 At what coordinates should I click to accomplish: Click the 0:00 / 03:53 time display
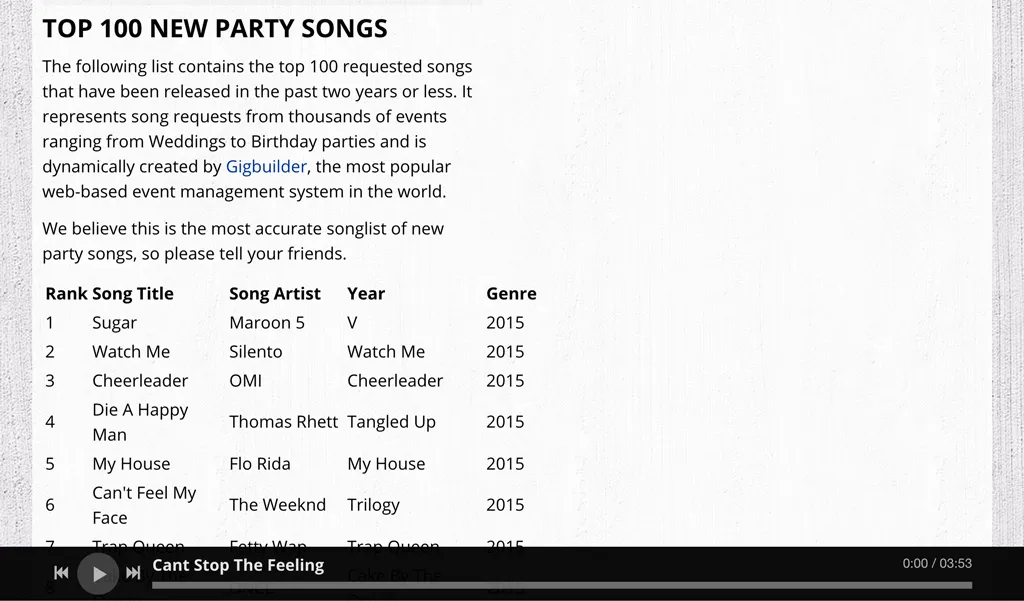pyautogui.click(x=937, y=563)
